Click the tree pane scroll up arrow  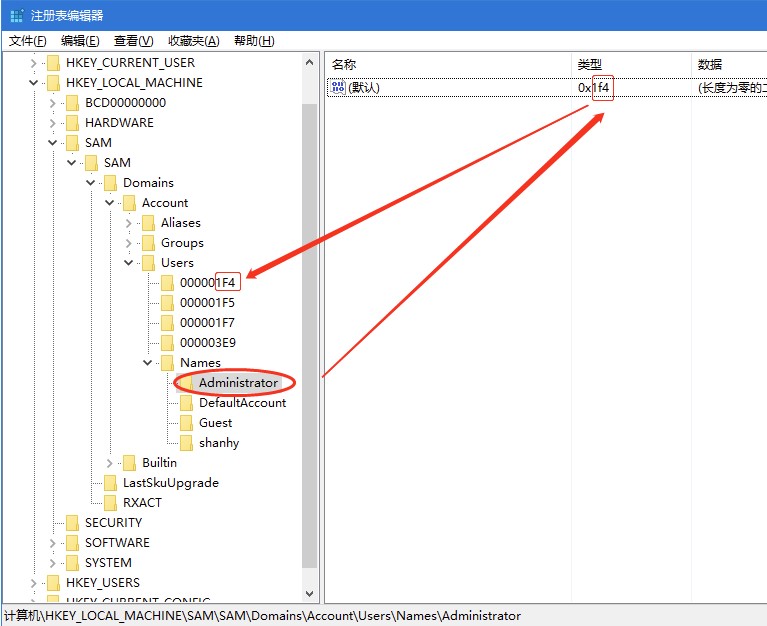pyautogui.click(x=309, y=63)
